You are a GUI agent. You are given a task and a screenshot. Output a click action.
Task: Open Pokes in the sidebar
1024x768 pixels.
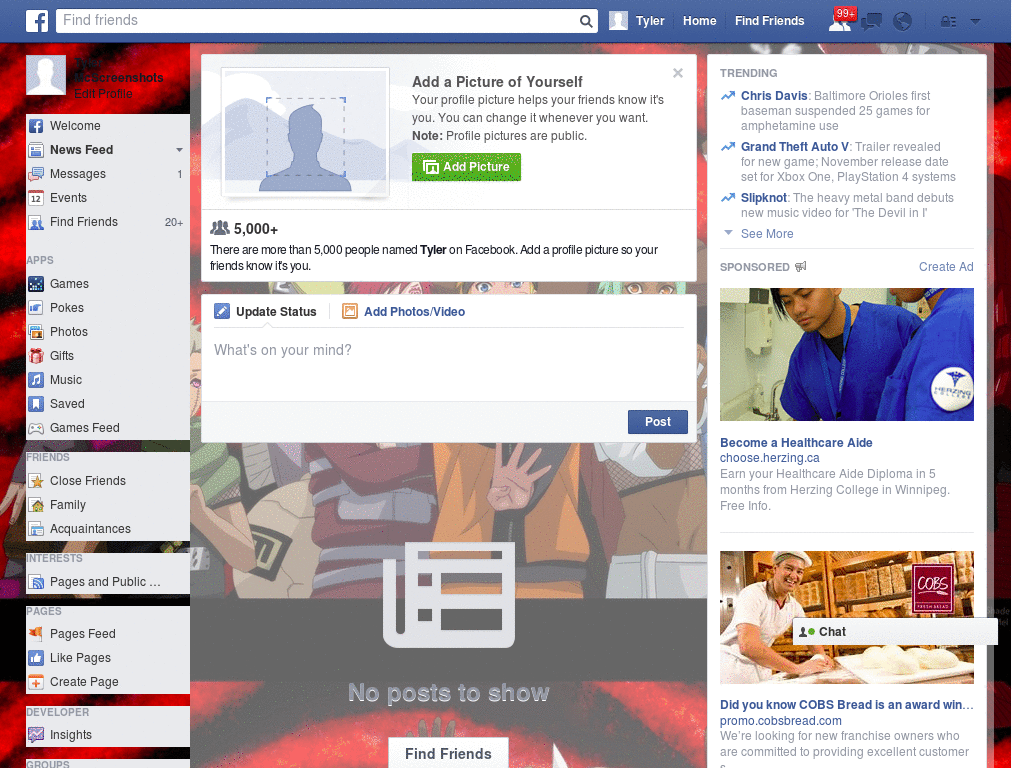point(108,308)
